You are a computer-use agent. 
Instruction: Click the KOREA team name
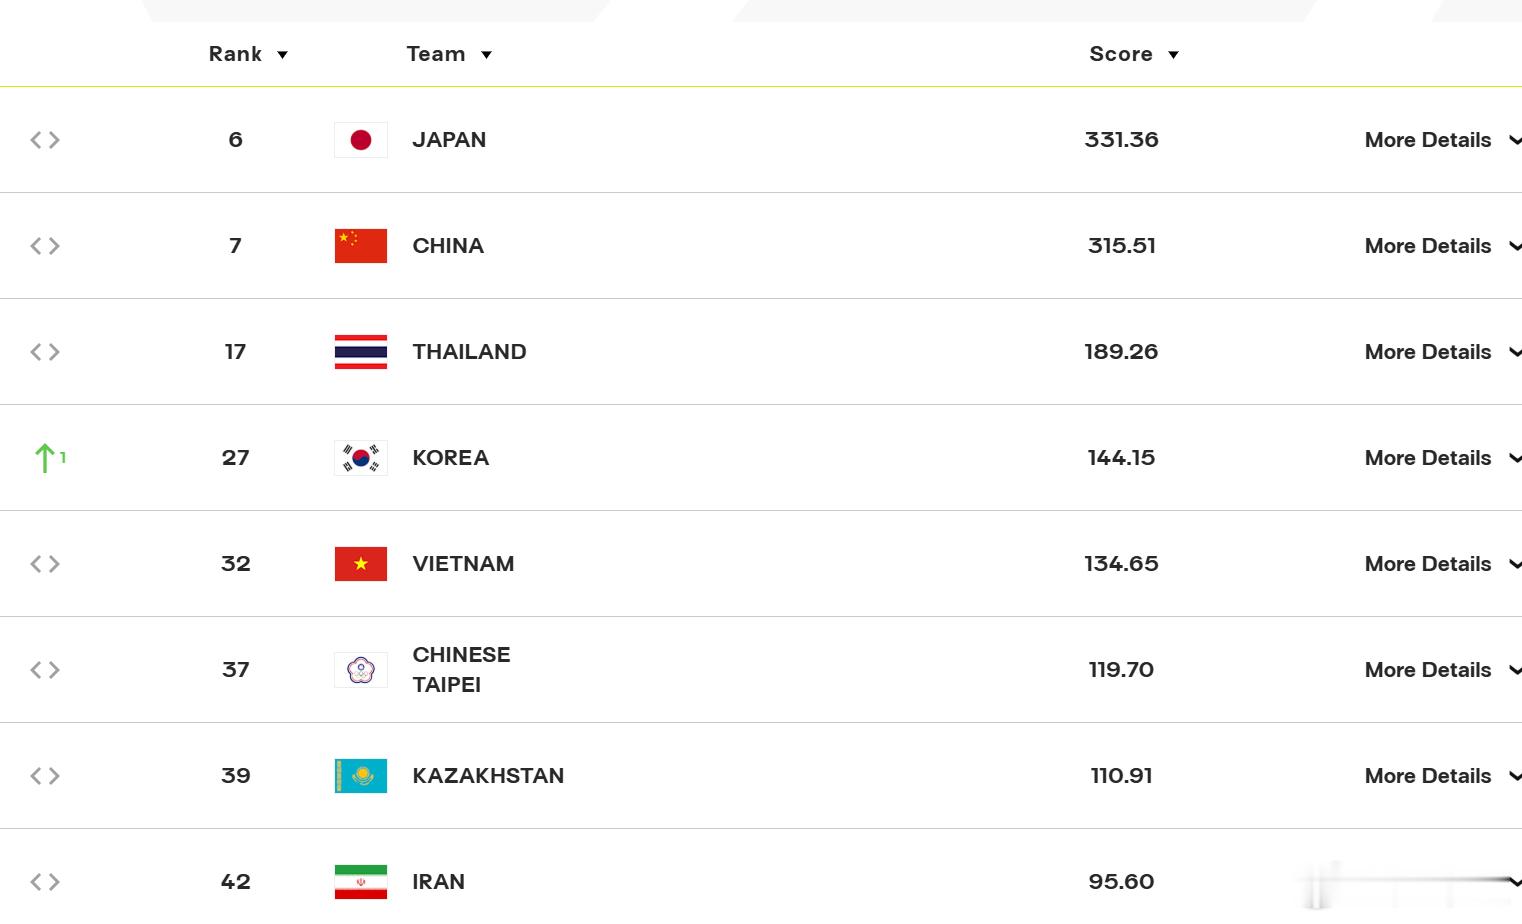tap(450, 458)
